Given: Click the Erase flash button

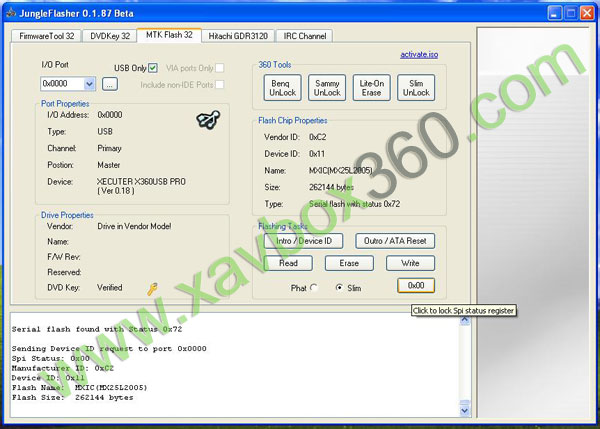Looking at the screenshot, I should pos(349,263).
